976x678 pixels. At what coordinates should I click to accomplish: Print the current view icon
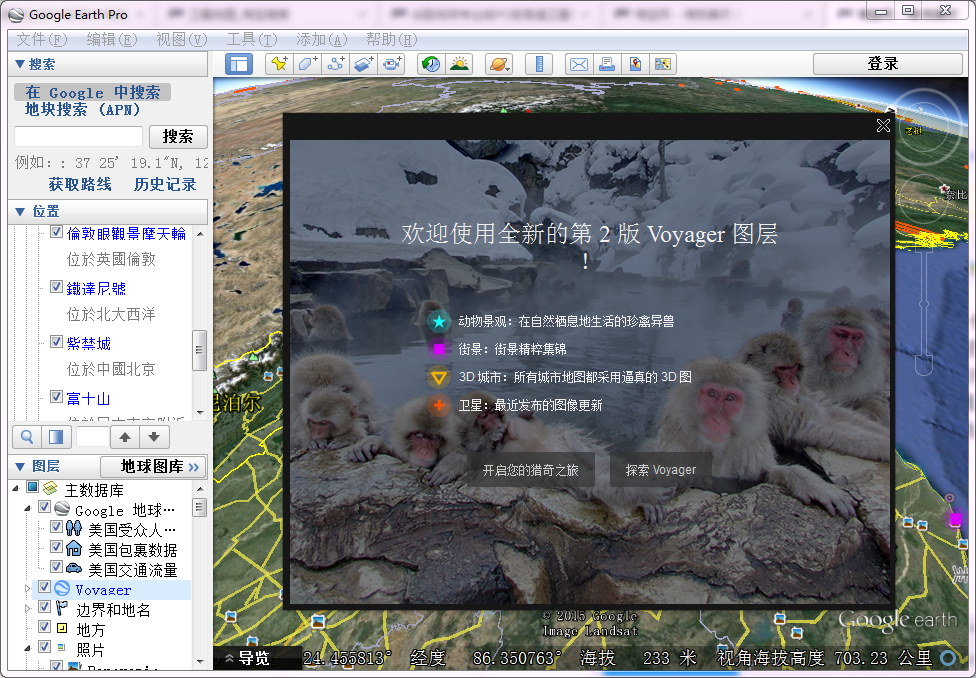607,64
